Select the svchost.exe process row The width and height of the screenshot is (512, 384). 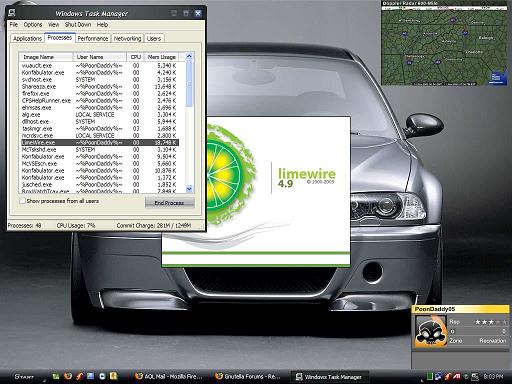[99, 80]
